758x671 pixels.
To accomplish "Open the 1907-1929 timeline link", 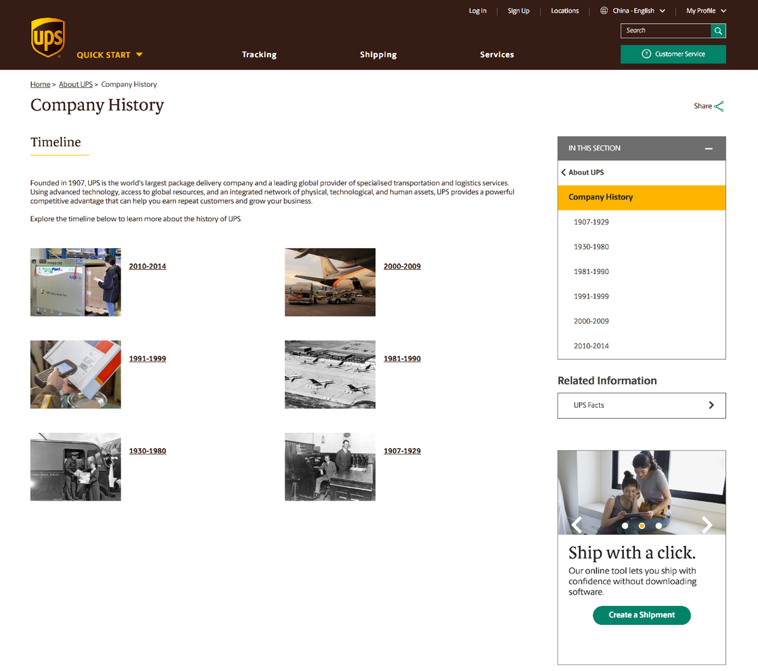I will (x=402, y=451).
